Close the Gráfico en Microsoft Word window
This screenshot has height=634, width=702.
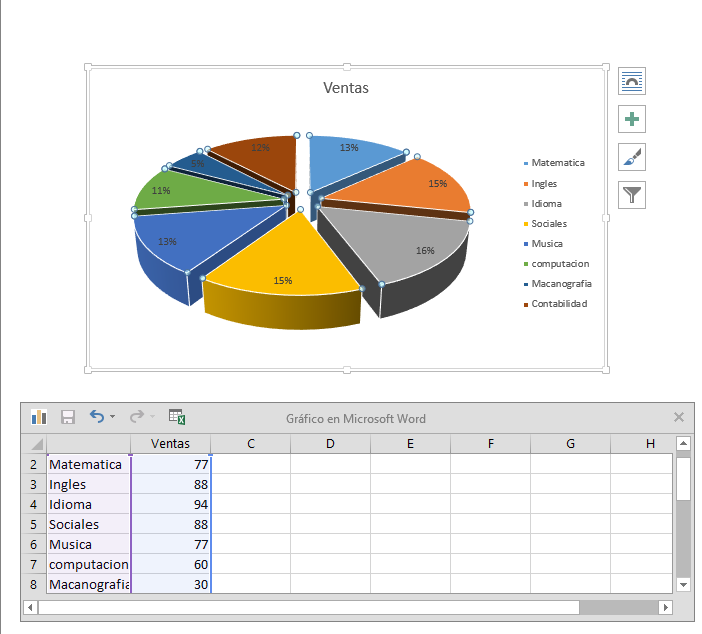[679, 417]
